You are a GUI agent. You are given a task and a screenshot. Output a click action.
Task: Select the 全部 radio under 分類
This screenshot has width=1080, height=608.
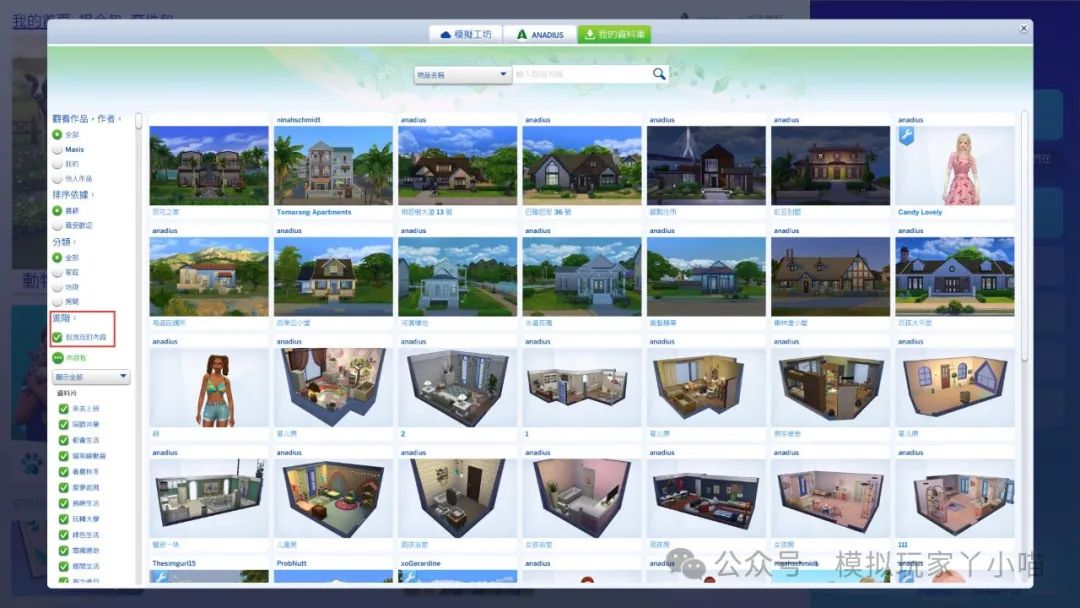pos(58,258)
